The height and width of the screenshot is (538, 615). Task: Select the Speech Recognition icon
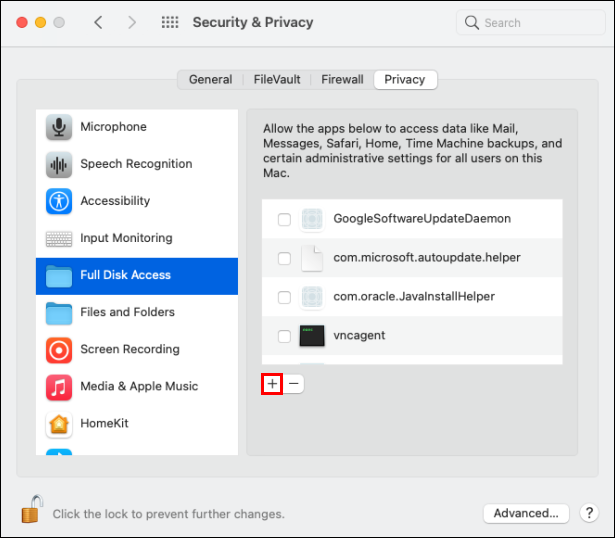pos(60,164)
